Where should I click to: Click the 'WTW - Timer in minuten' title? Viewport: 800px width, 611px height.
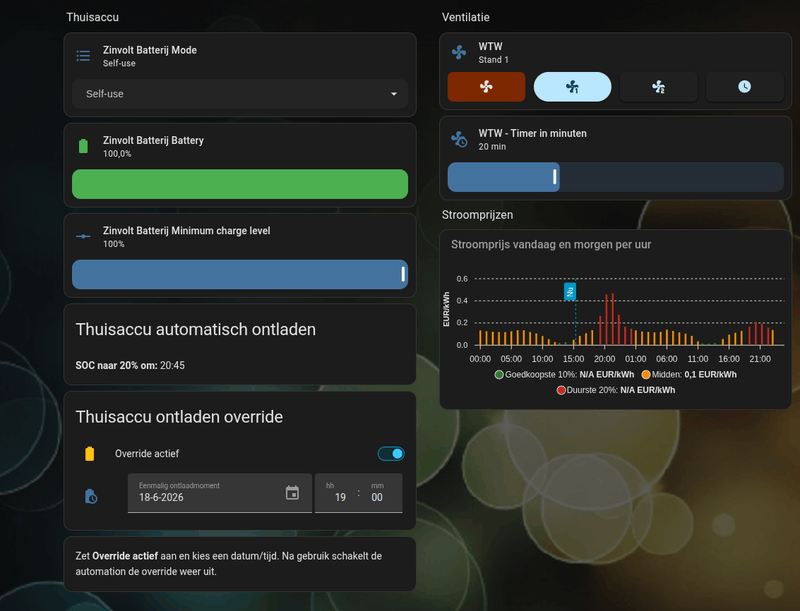(532, 133)
